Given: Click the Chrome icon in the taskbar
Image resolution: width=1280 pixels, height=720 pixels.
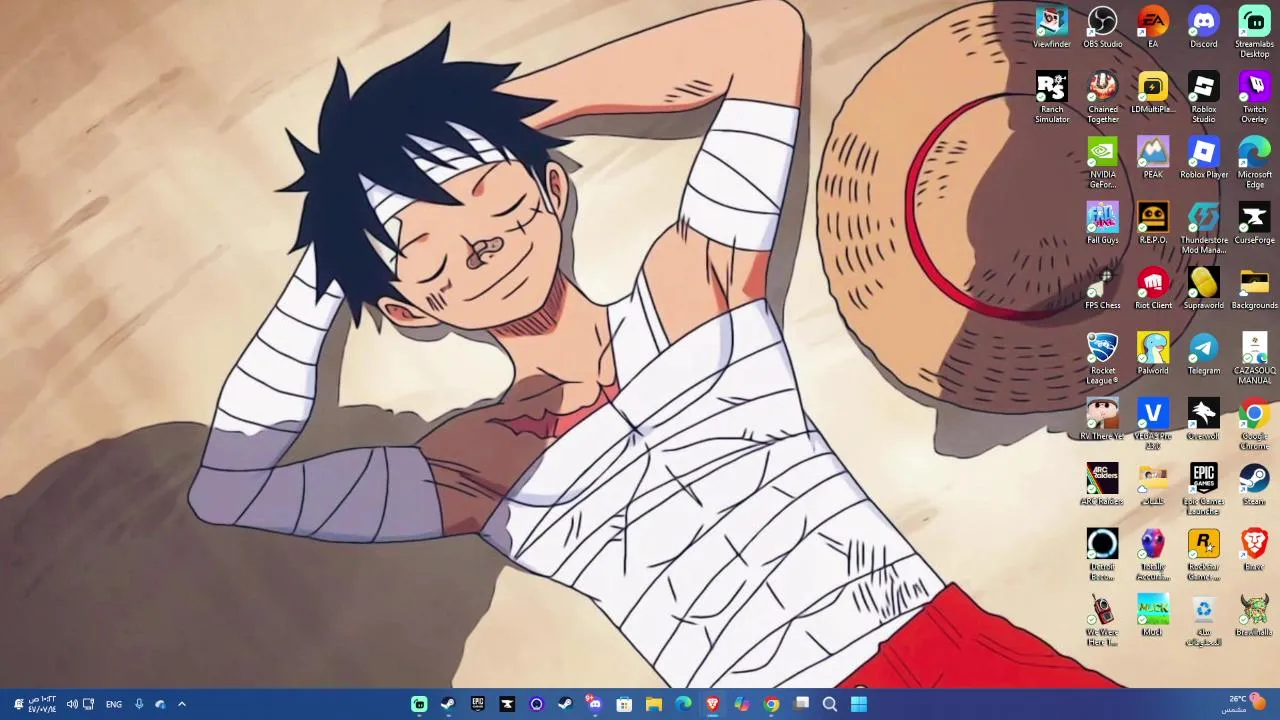Looking at the screenshot, I should [x=771, y=704].
